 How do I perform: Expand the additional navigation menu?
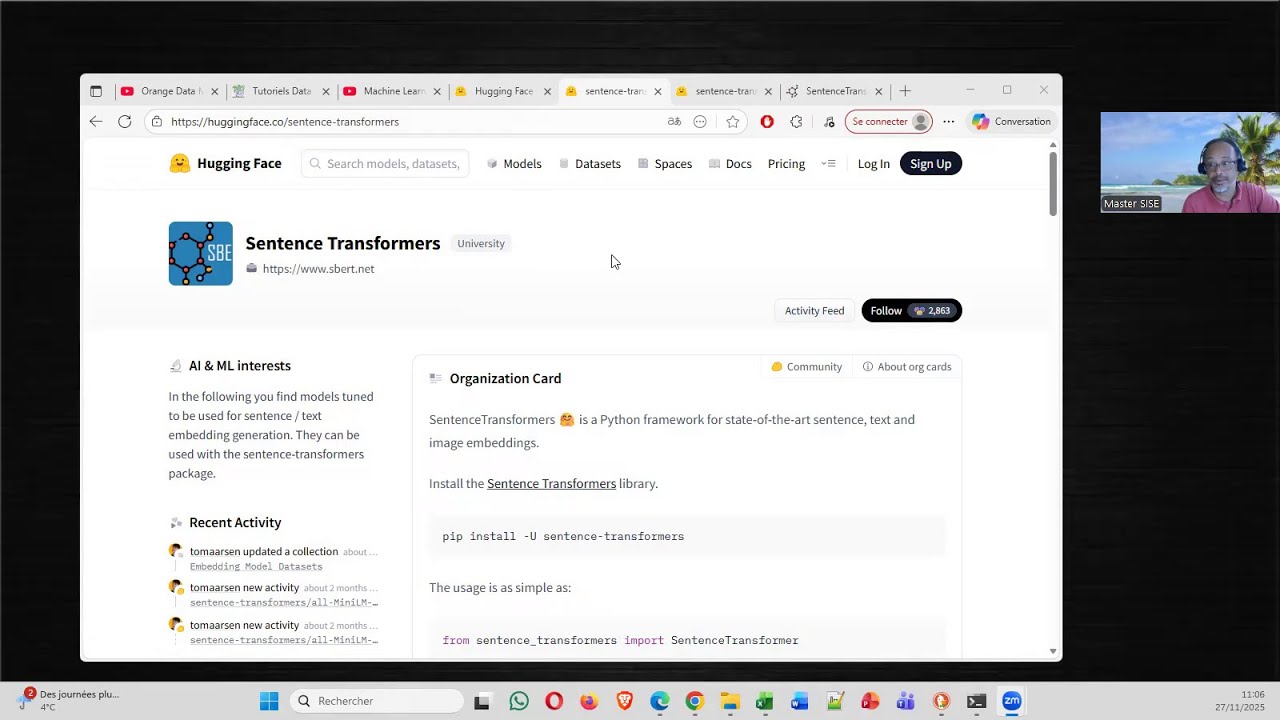coord(828,164)
